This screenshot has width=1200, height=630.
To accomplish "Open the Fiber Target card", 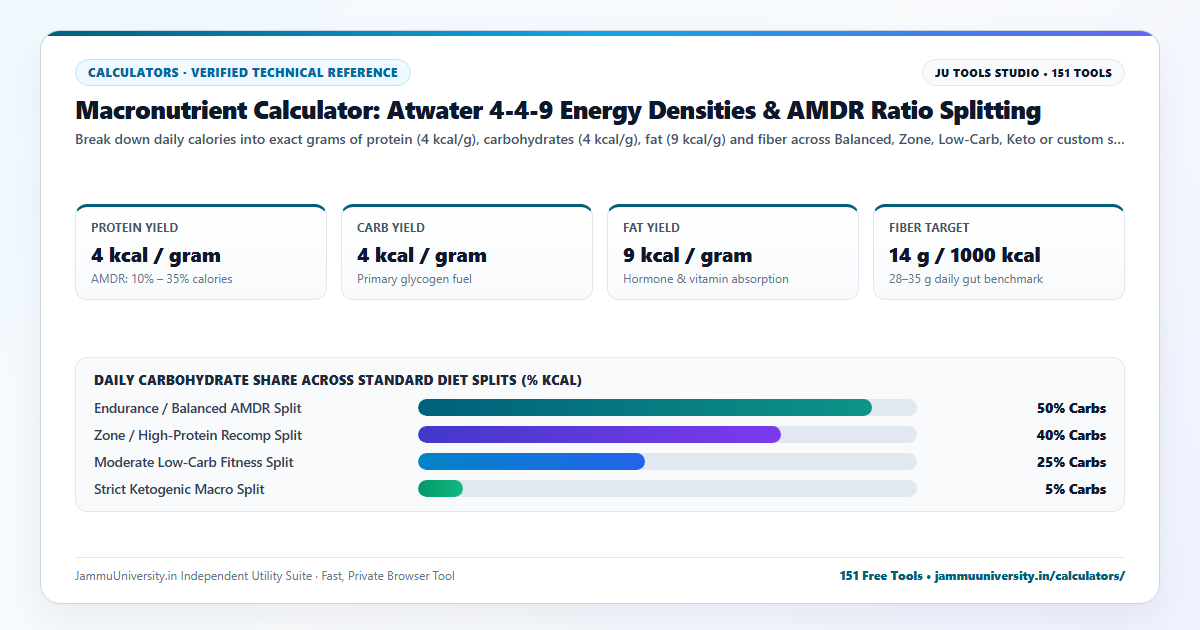I will (x=999, y=252).
